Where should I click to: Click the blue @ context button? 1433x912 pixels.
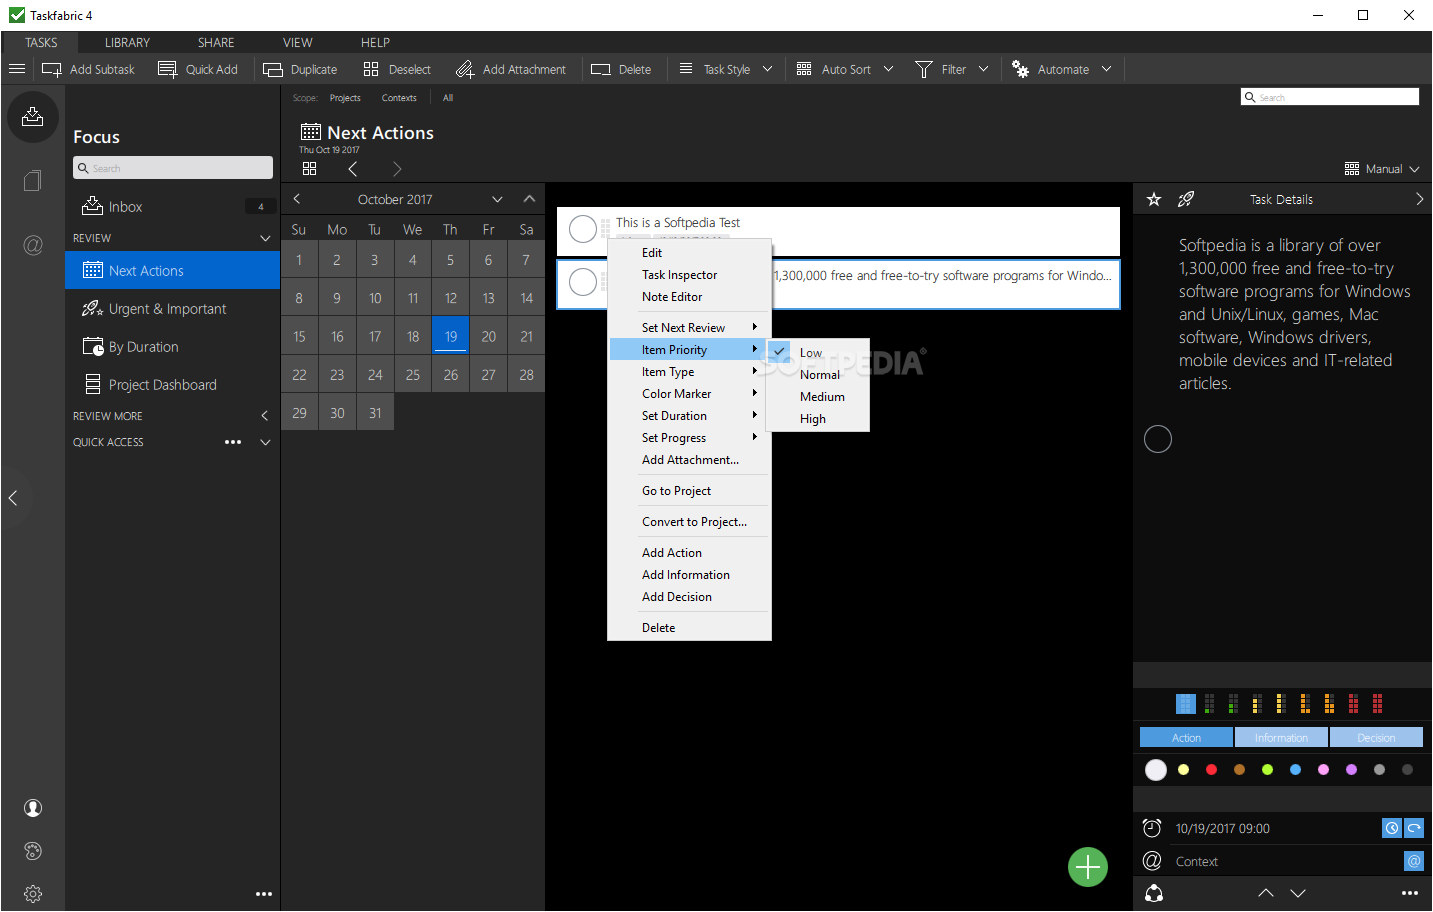click(1414, 861)
